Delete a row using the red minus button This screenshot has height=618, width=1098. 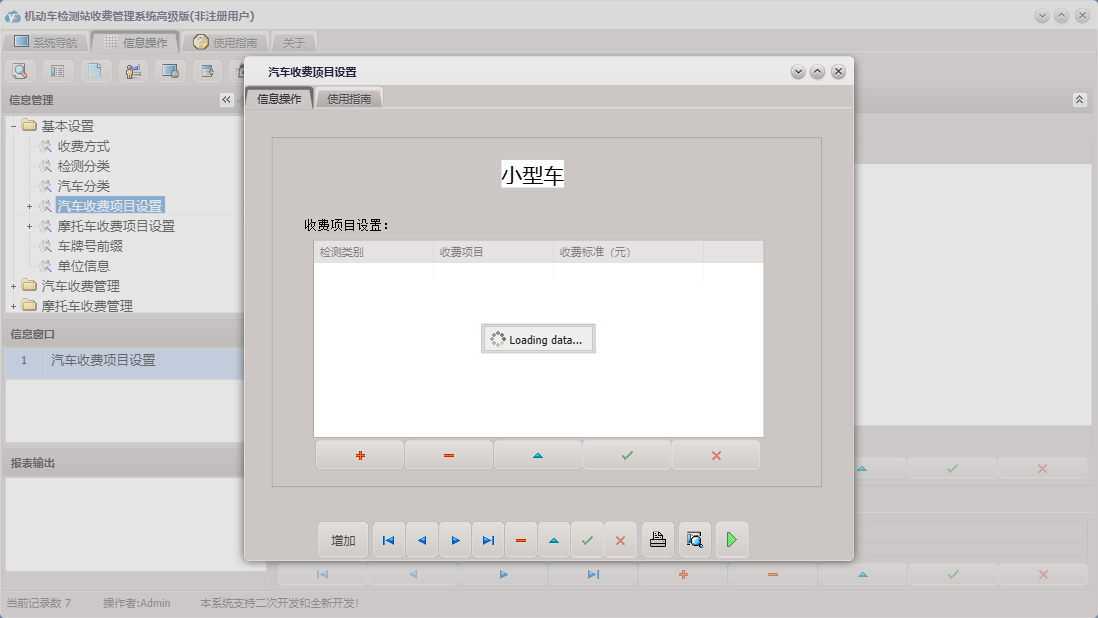(x=448, y=454)
